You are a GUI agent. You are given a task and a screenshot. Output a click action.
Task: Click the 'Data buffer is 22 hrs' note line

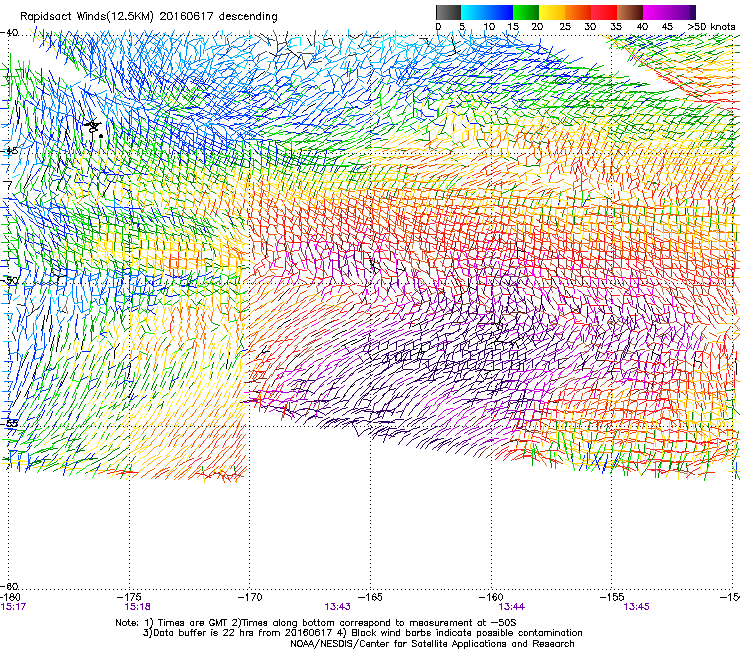click(x=362, y=633)
